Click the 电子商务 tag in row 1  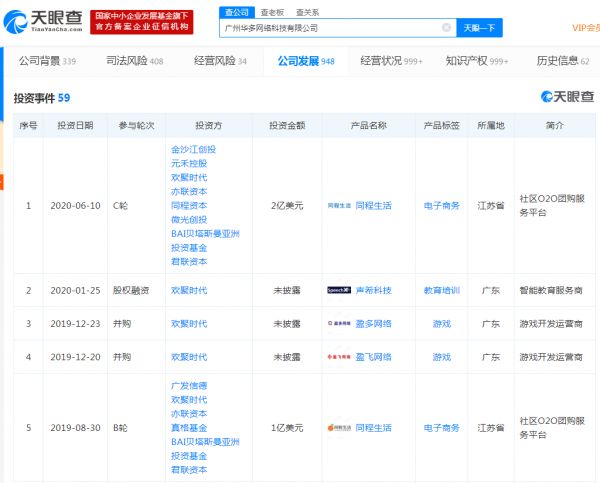441,205
